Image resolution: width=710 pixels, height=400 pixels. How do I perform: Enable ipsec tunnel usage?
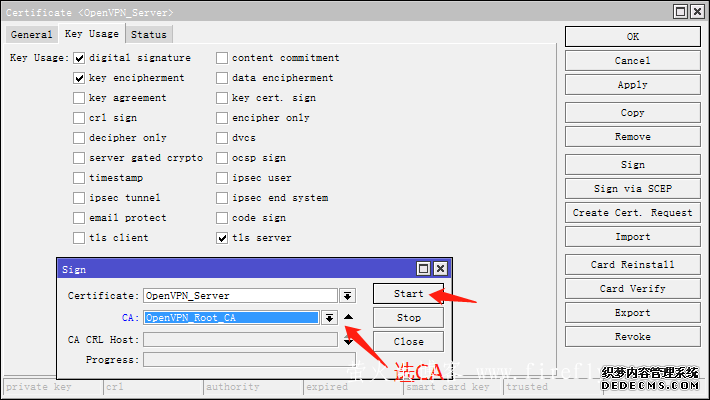[x=79, y=198]
